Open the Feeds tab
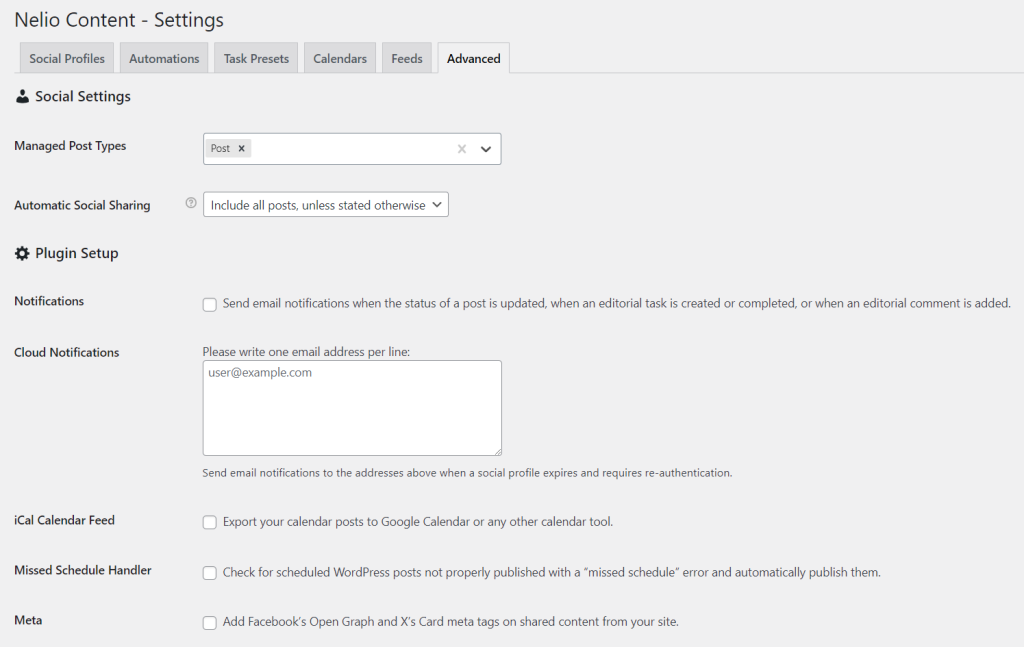This screenshot has height=647, width=1024. [406, 58]
